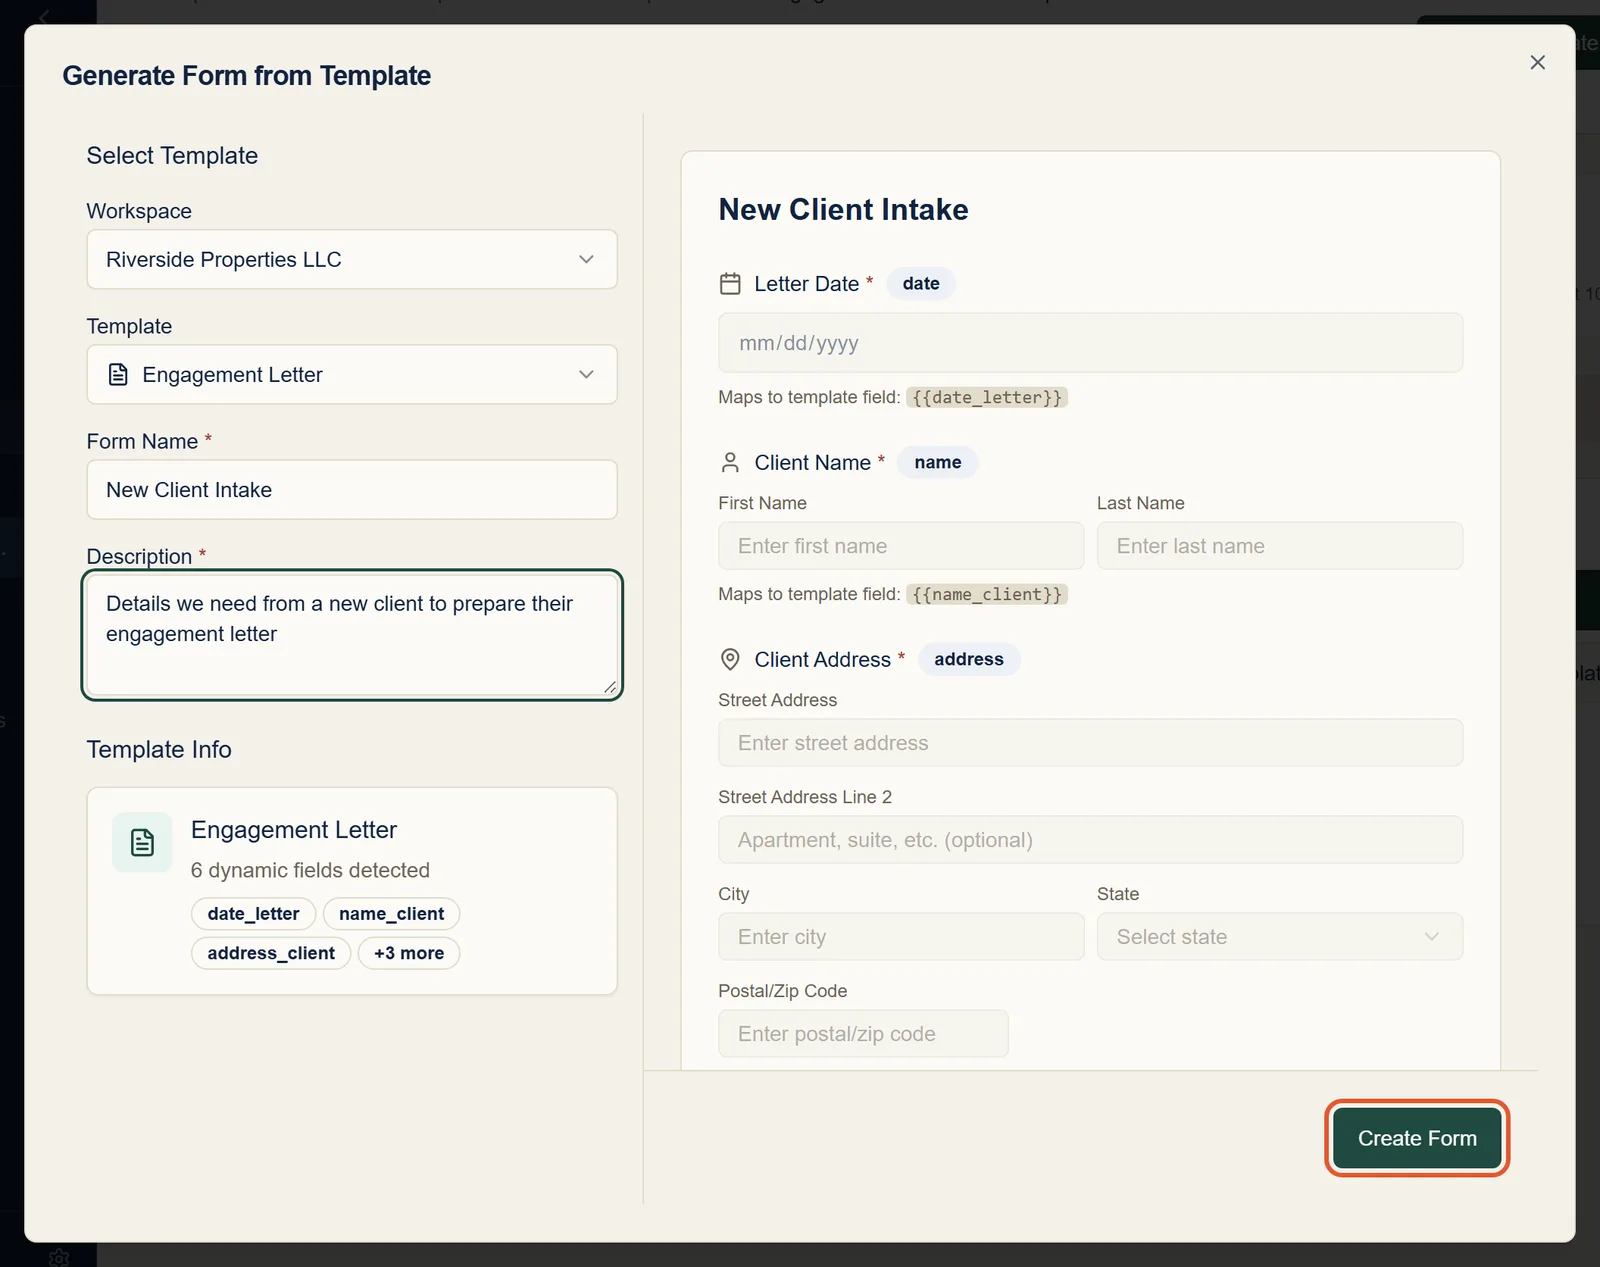Click the resize handle of Description box
This screenshot has width=1600, height=1267.
click(610, 688)
